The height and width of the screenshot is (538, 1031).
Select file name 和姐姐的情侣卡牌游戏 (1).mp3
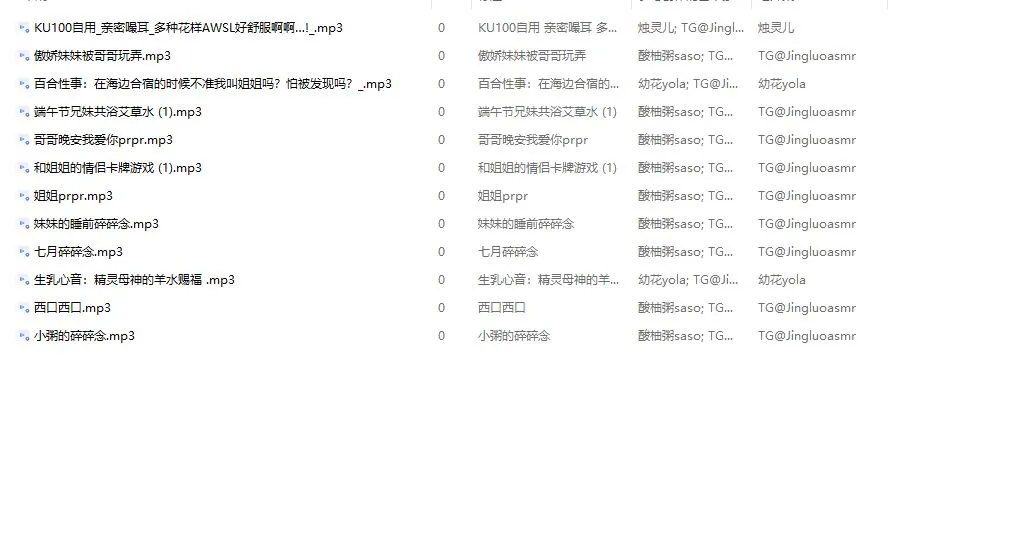pos(118,168)
